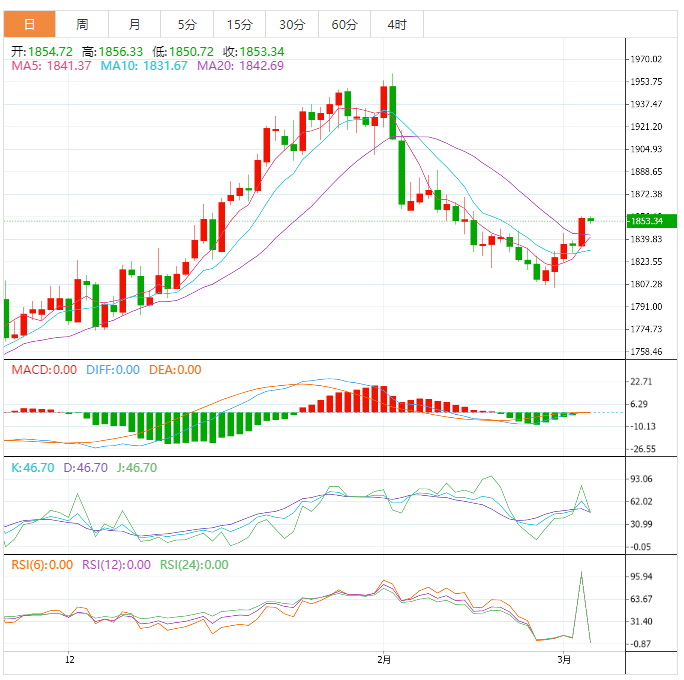684x680 pixels.
Task: Click the RSI(6) indicator label
Action: 43,564
